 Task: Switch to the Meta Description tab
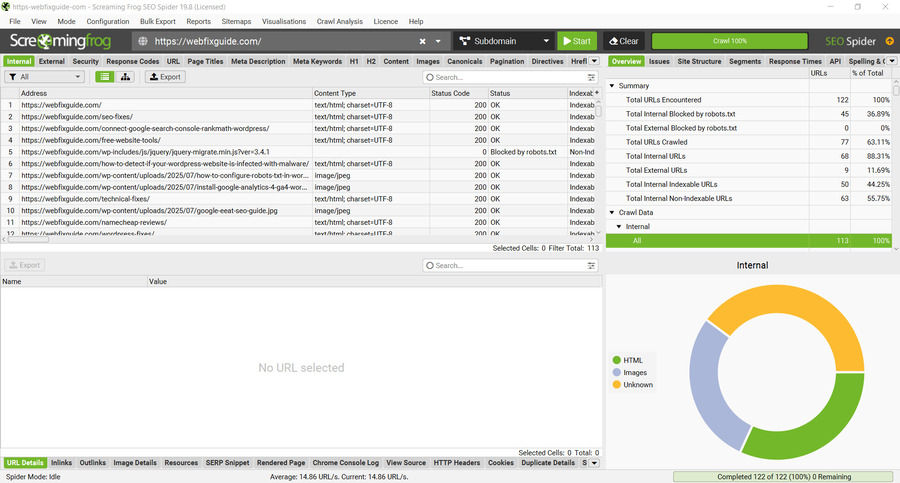pos(258,61)
